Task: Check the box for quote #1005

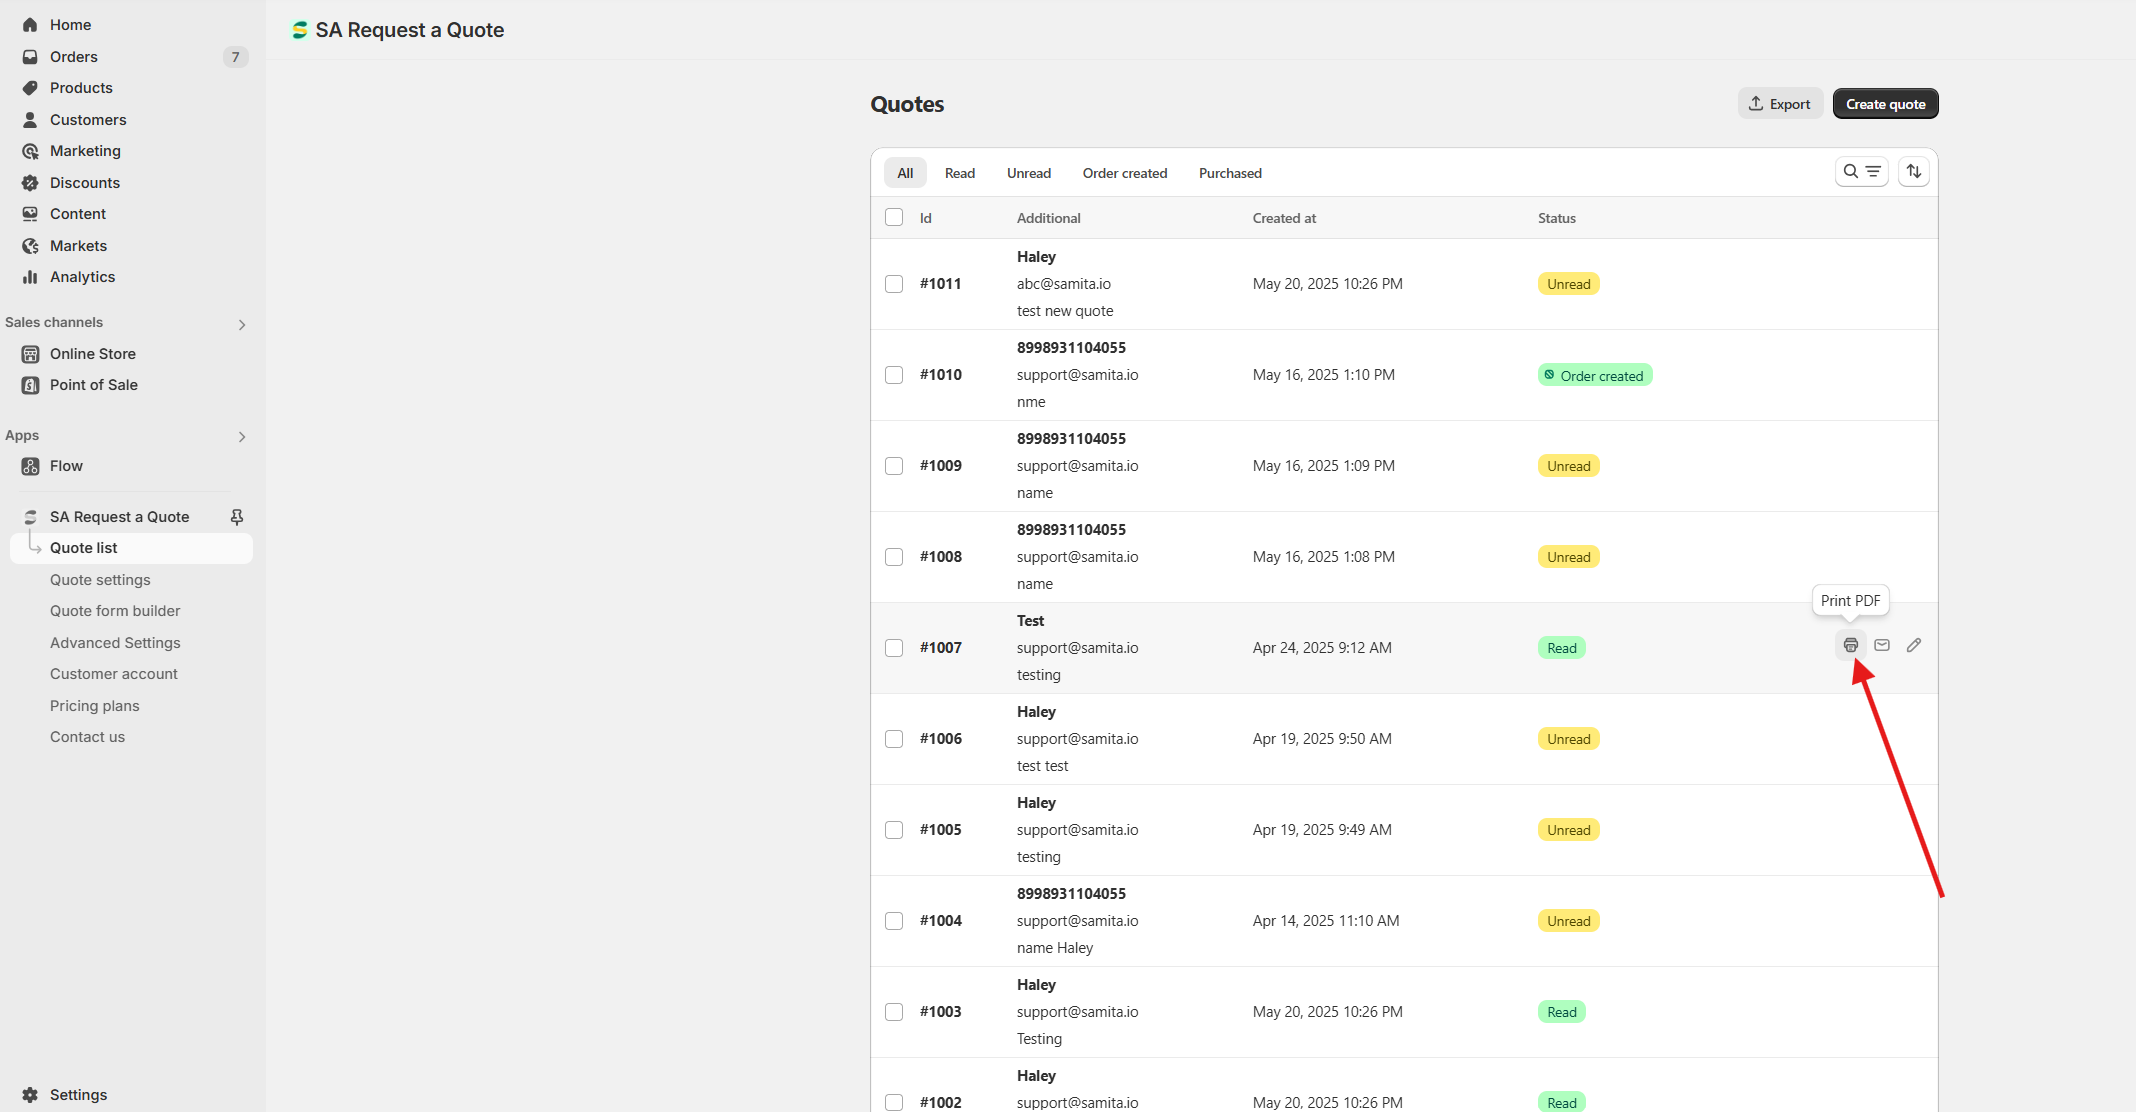Action: [x=894, y=830]
